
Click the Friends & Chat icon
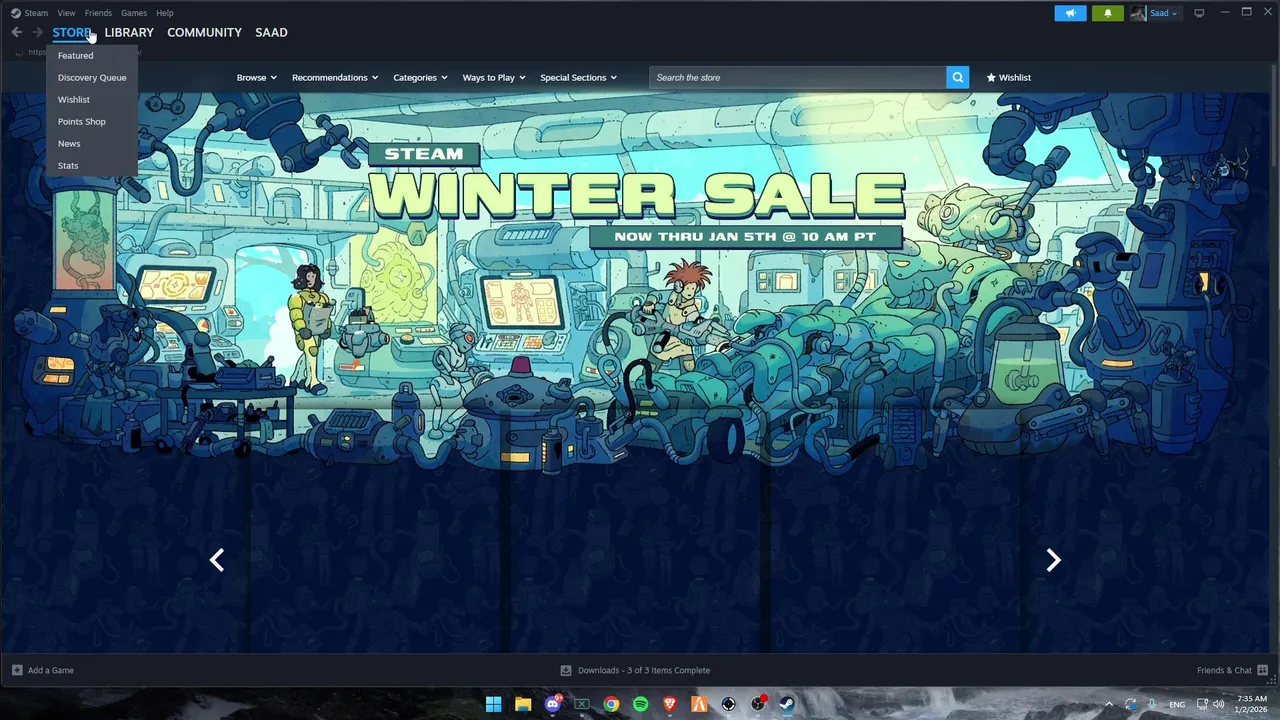coord(1262,670)
